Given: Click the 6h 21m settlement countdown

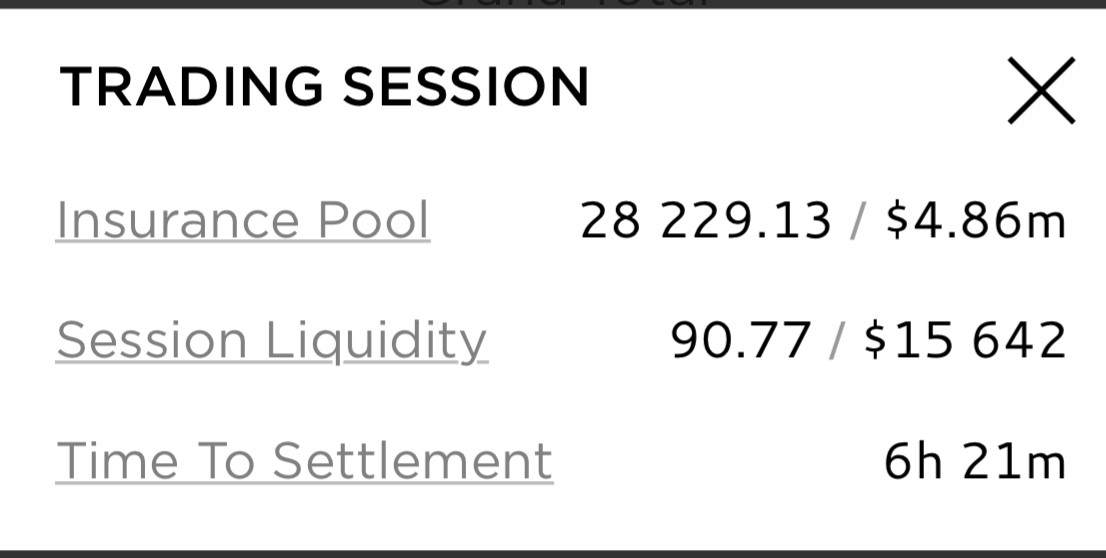Looking at the screenshot, I should point(975,461).
